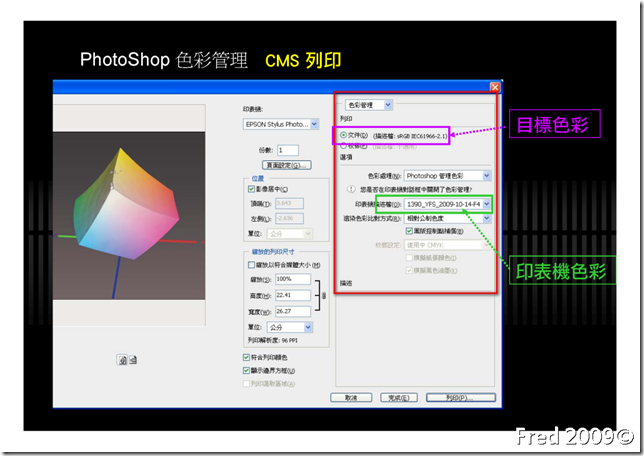Toggle the 符合列印顏色 checkbox
The image size is (644, 456).
246,357
